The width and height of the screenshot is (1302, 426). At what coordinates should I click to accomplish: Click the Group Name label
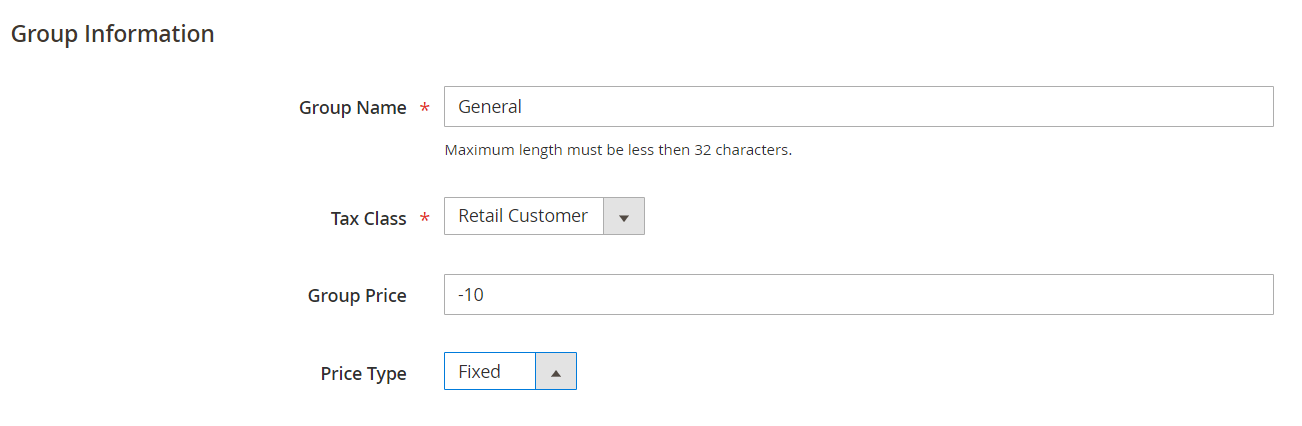pyautogui.click(x=352, y=108)
